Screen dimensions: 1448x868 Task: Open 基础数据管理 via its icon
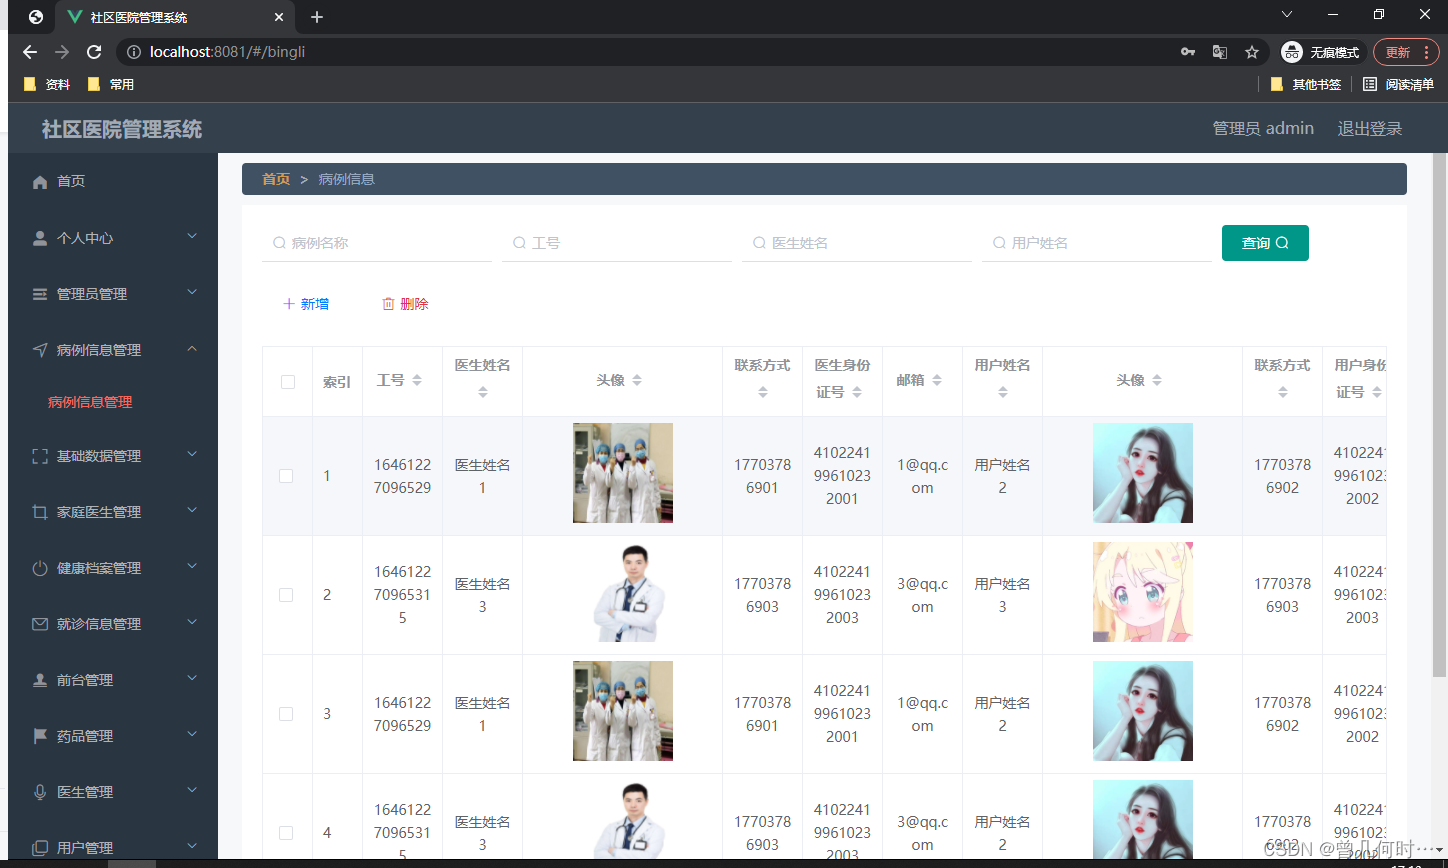(x=38, y=455)
